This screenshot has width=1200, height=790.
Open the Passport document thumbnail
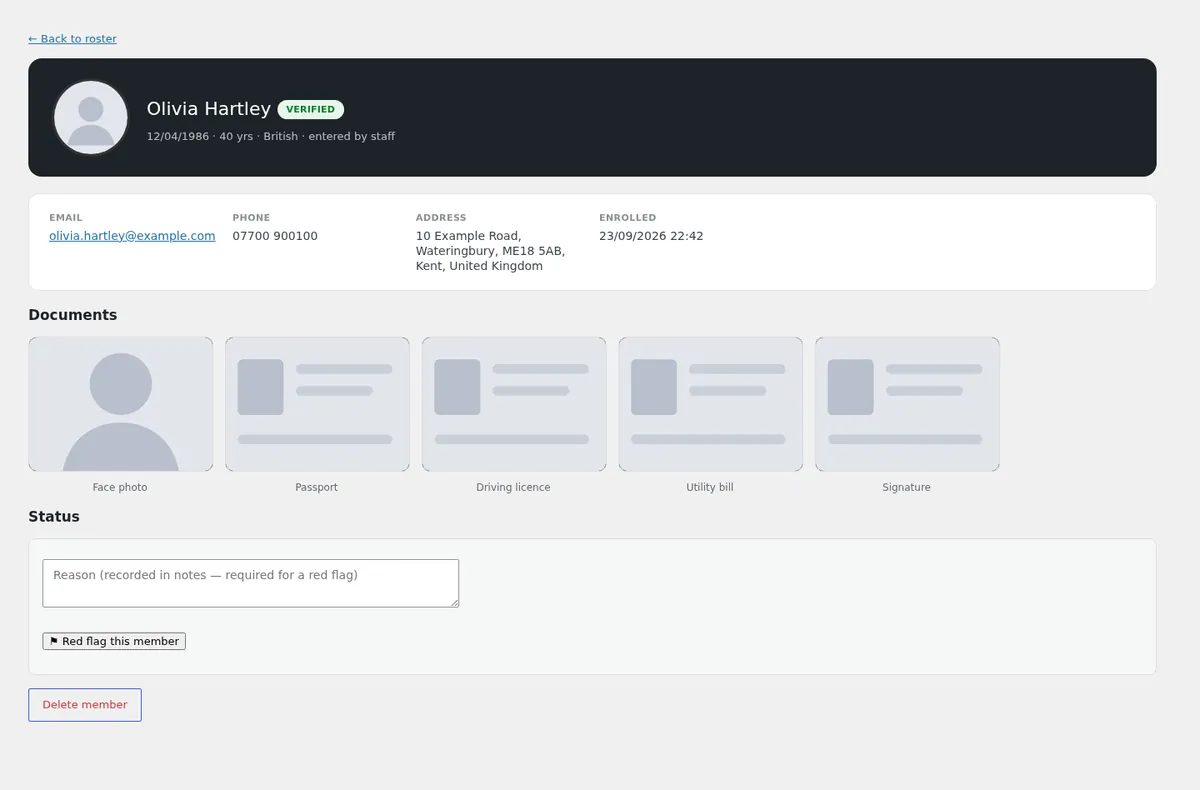coord(317,404)
